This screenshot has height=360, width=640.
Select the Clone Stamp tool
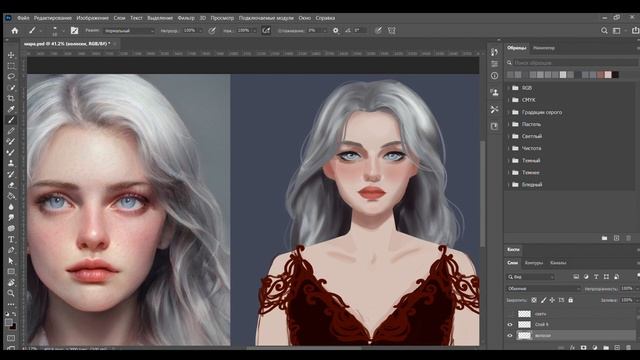click(x=11, y=163)
